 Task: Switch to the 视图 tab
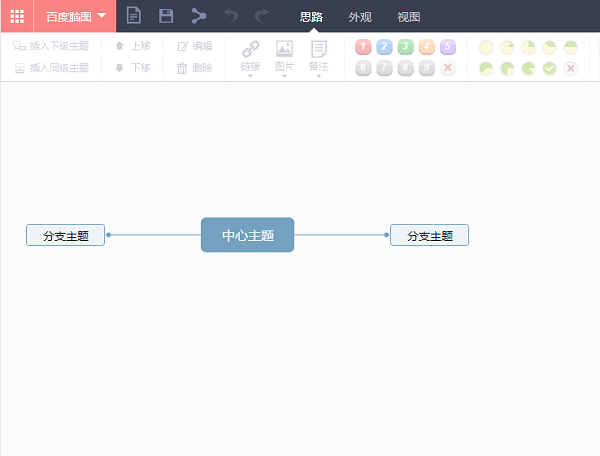(409, 17)
